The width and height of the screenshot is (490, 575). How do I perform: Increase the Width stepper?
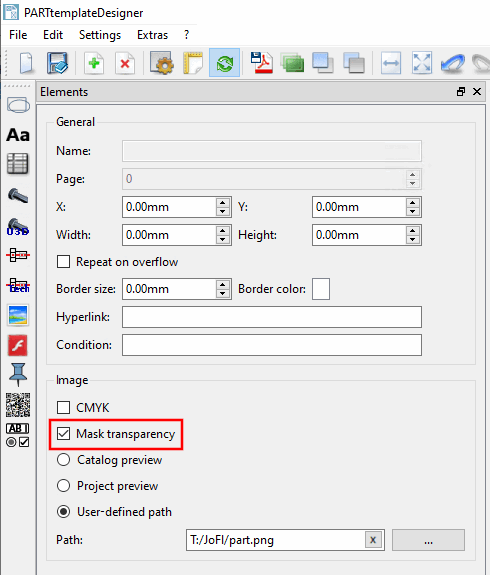[x=223, y=230]
